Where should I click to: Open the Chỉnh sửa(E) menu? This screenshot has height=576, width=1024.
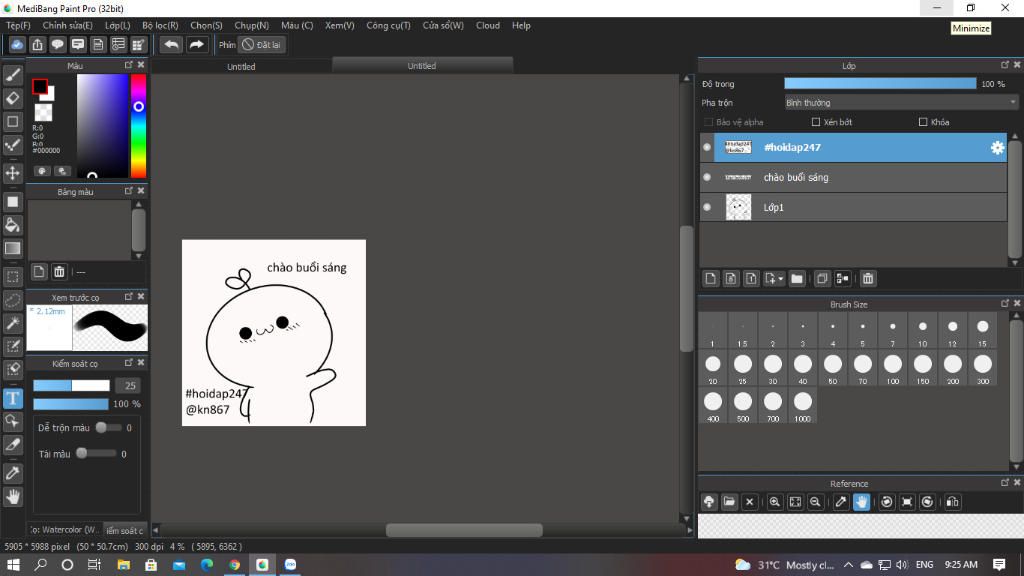point(67,25)
